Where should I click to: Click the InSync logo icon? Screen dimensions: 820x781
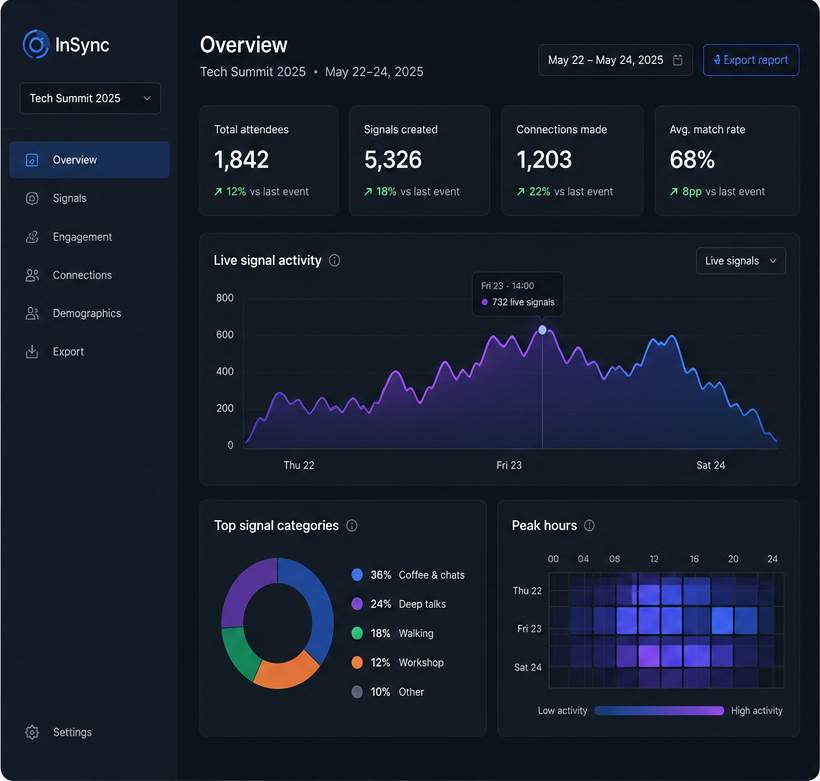point(36,44)
